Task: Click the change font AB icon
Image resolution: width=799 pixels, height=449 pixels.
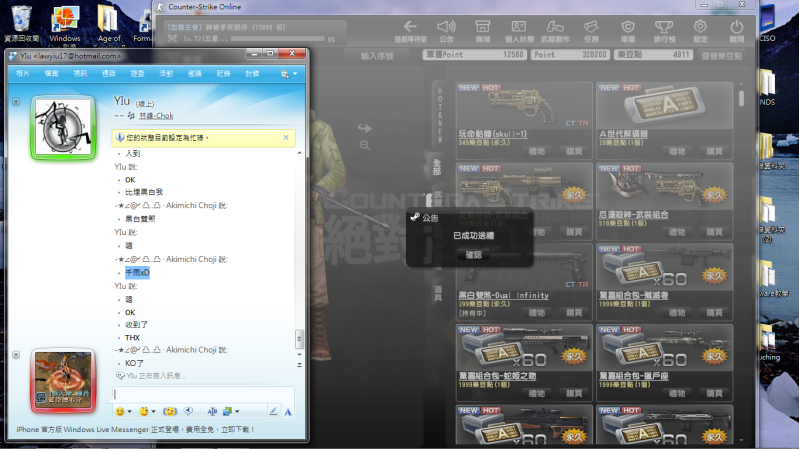Action: click(x=212, y=411)
